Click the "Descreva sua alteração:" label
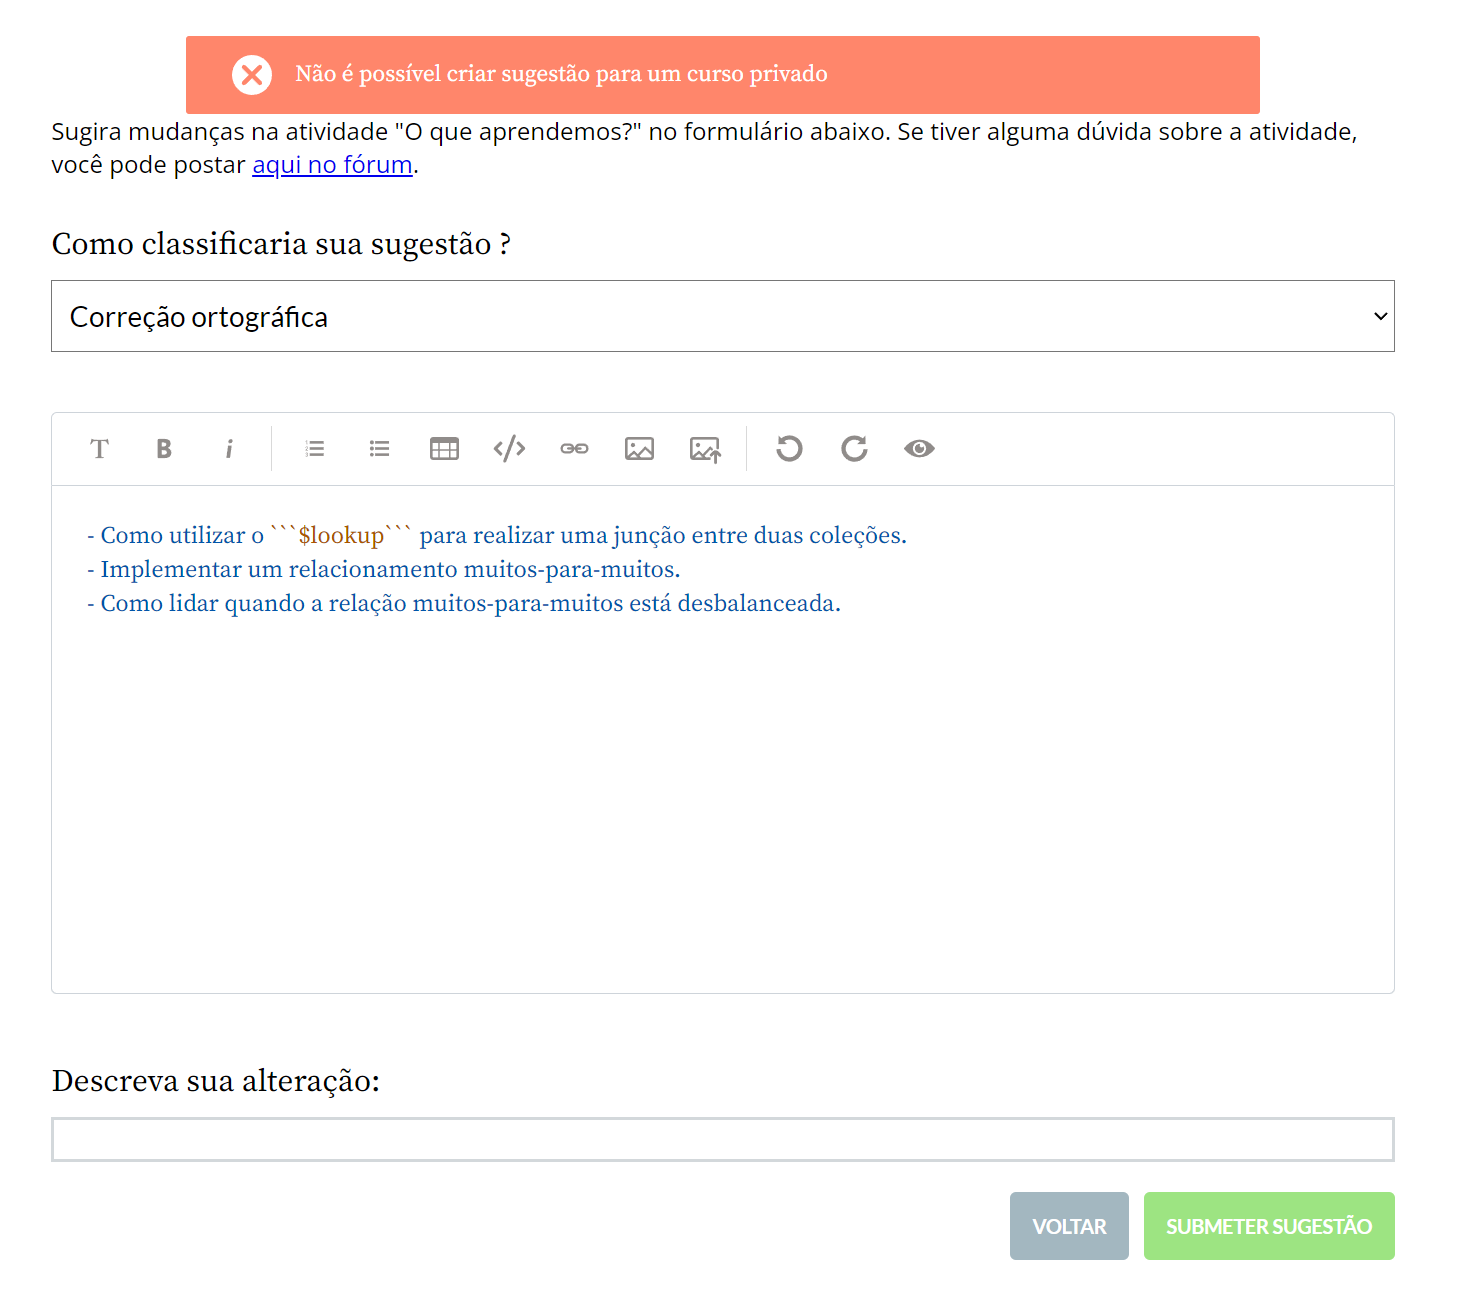The width and height of the screenshot is (1476, 1291). tap(216, 1081)
